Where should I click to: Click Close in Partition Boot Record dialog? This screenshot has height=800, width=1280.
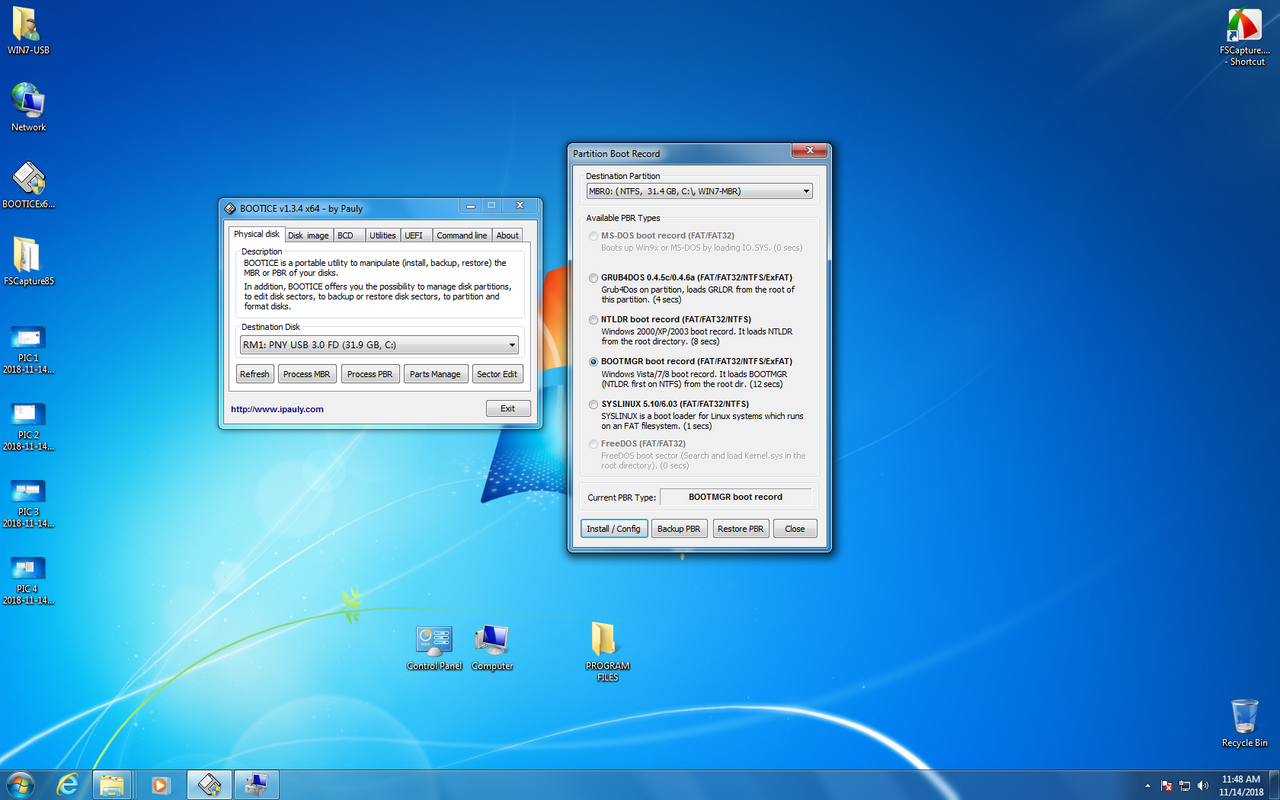coord(795,528)
